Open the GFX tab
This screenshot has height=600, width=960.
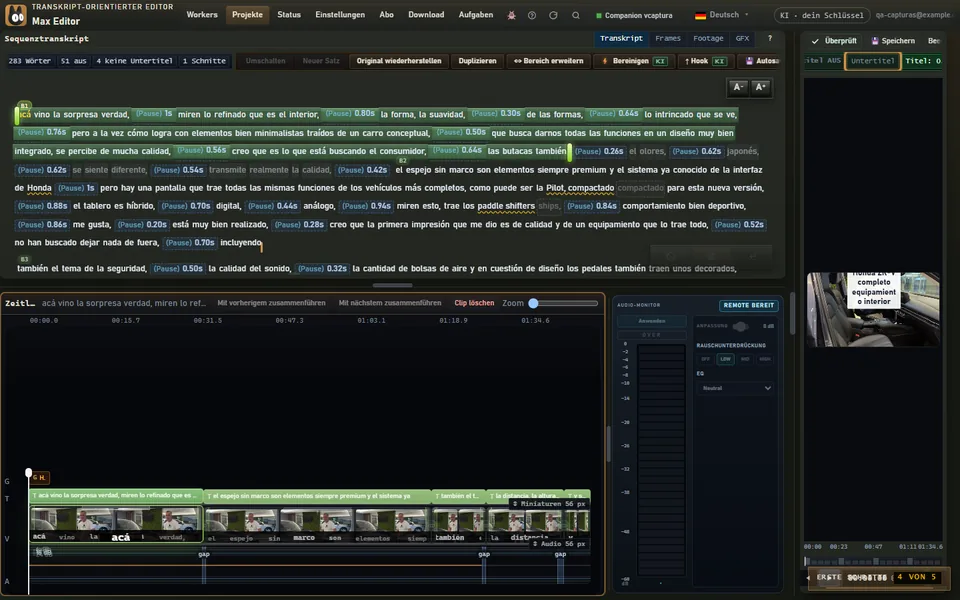click(x=742, y=39)
